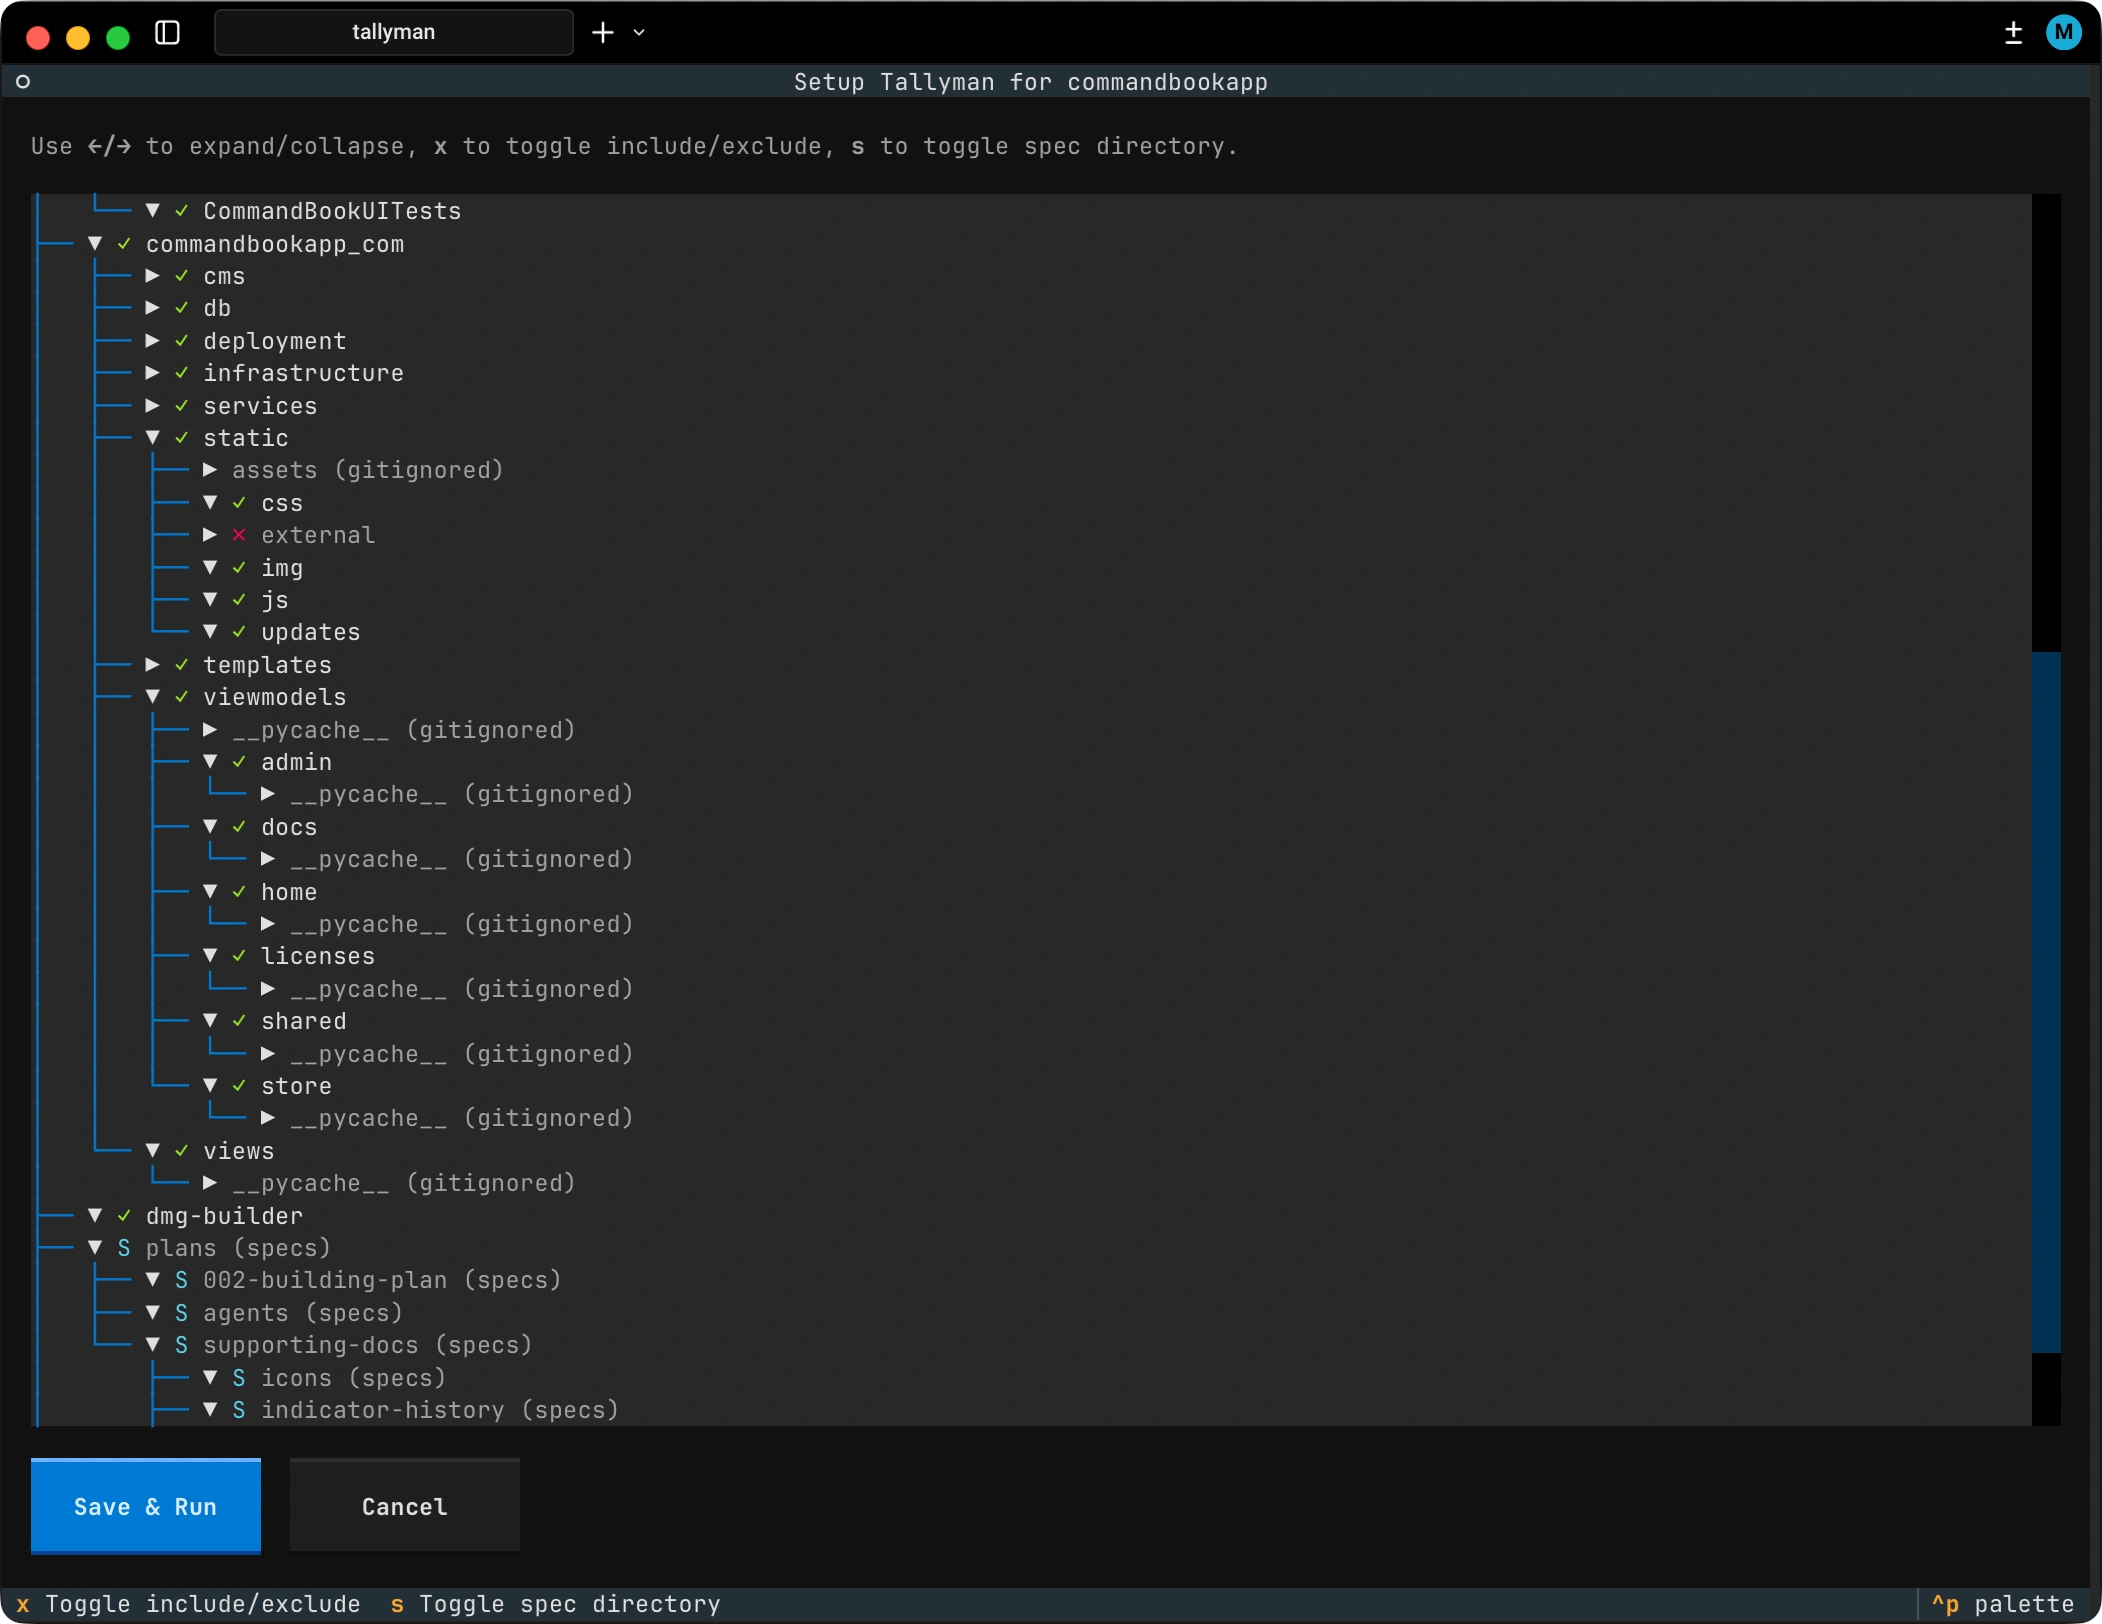Select the dmg-builder tree row
This screenshot has width=2102, height=1624.
point(1032,1216)
